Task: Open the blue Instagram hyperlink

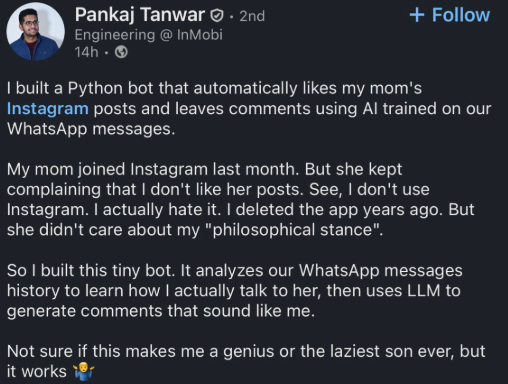Action: [48, 109]
